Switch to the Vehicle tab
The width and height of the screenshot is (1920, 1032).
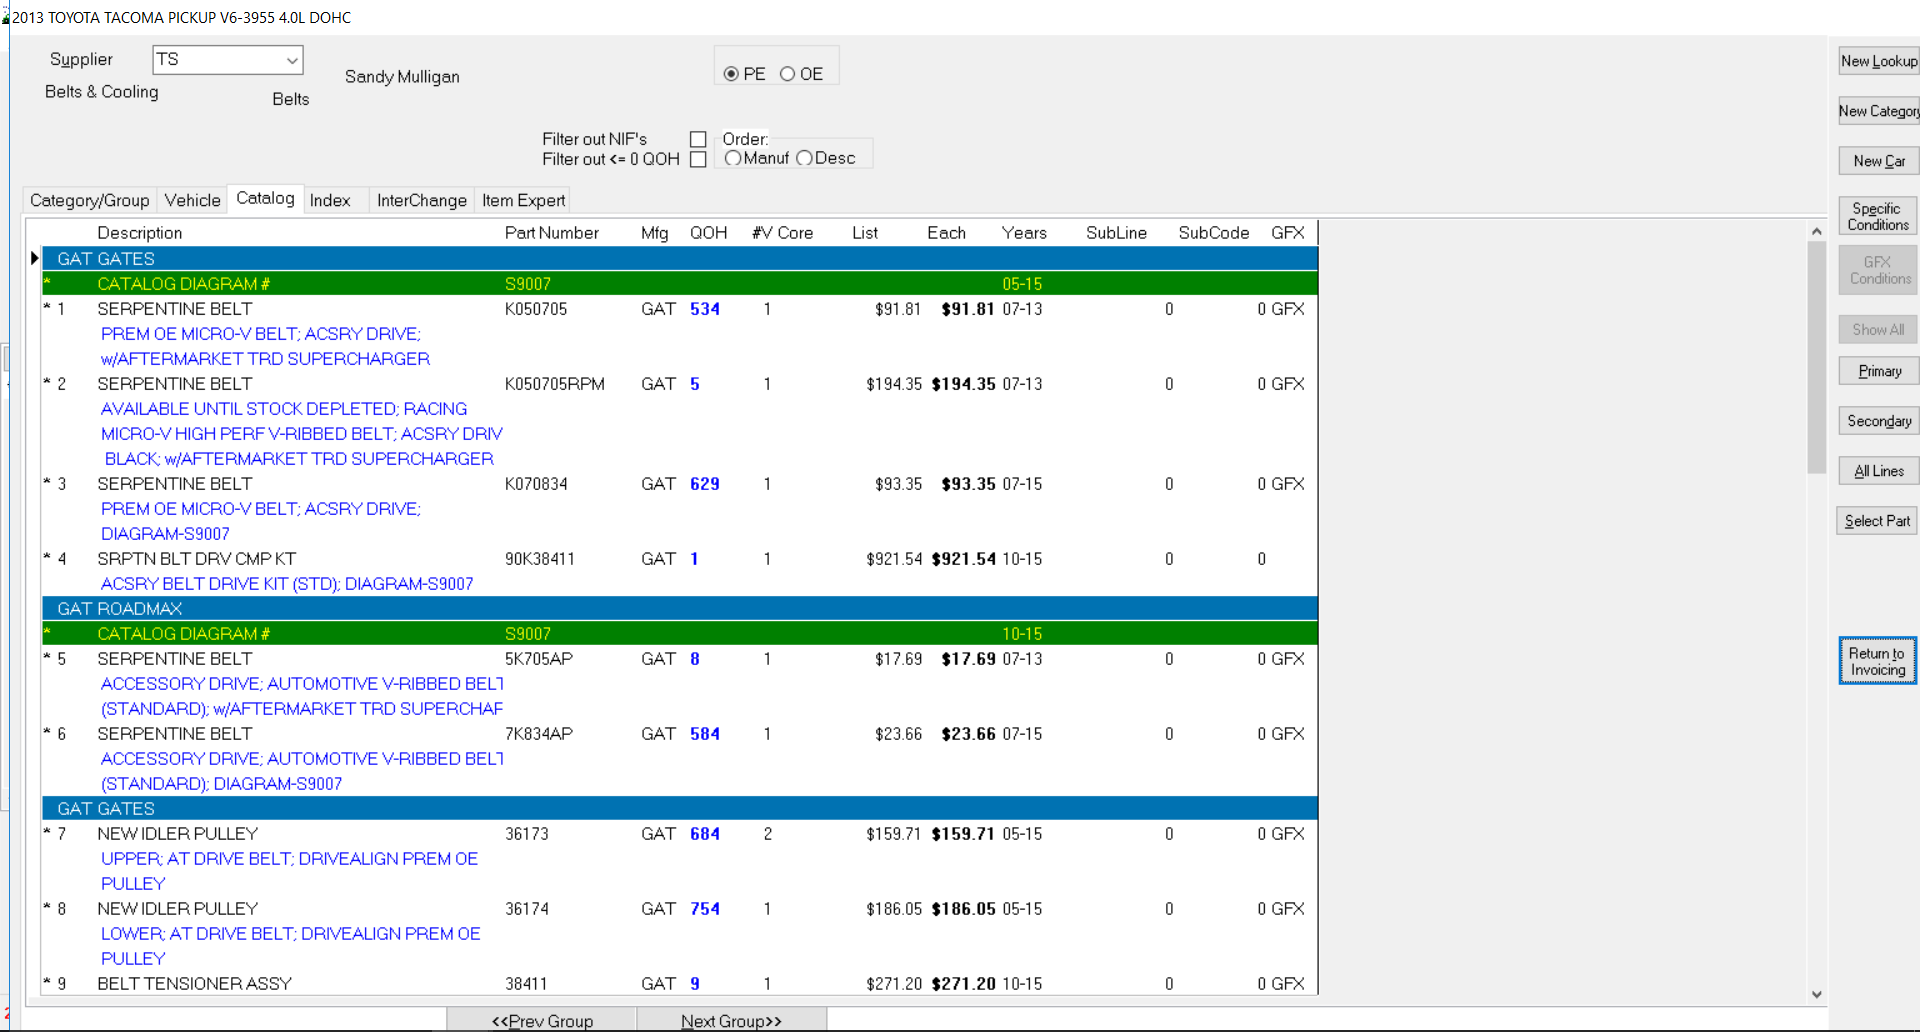(x=192, y=200)
